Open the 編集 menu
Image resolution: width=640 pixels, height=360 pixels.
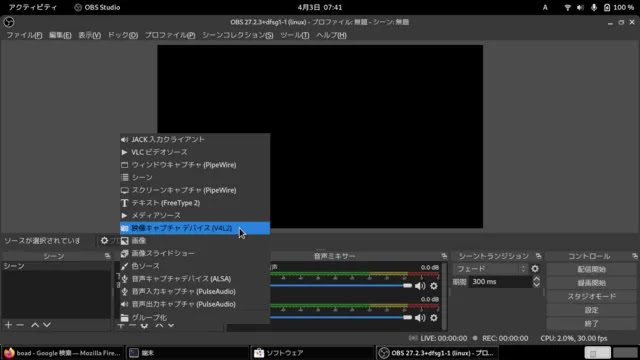pos(60,35)
